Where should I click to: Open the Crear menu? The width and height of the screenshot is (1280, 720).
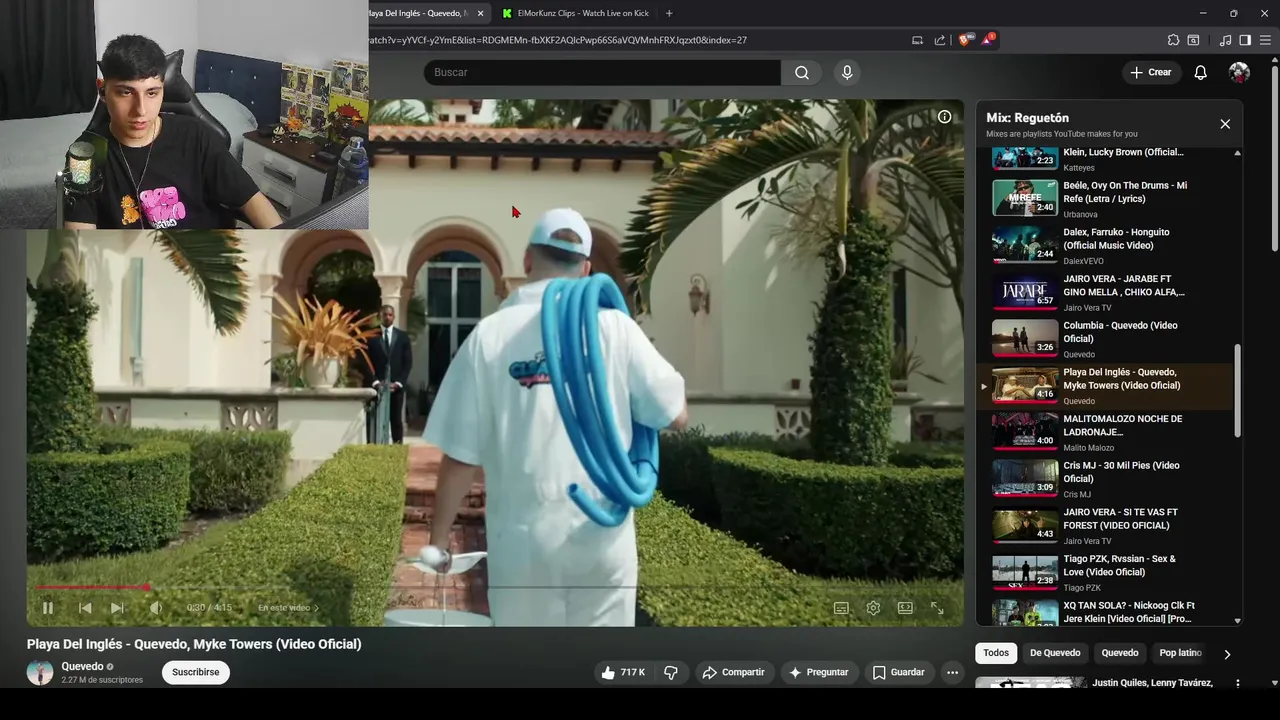tap(1150, 72)
